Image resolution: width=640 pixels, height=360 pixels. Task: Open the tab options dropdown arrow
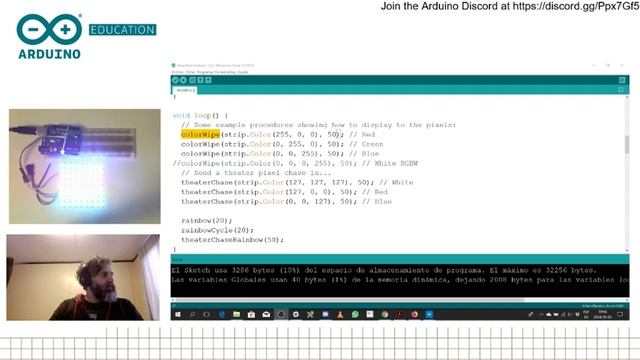click(x=621, y=90)
